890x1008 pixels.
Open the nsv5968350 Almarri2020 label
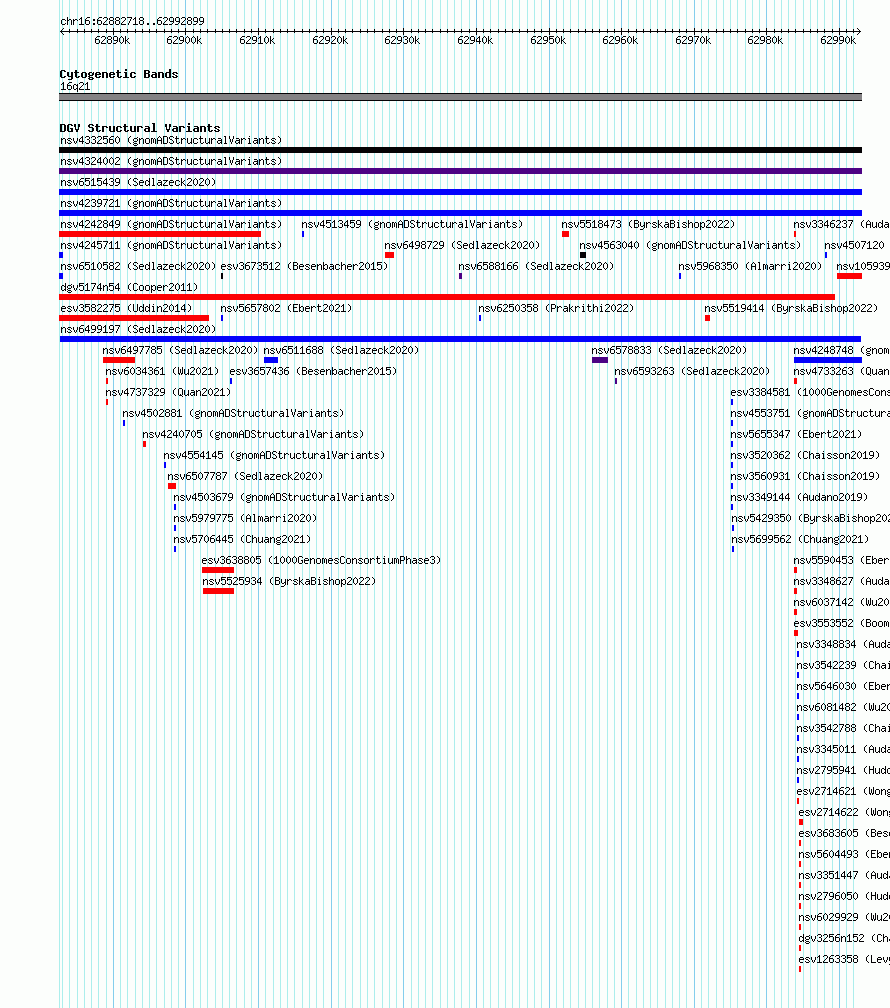[750, 266]
